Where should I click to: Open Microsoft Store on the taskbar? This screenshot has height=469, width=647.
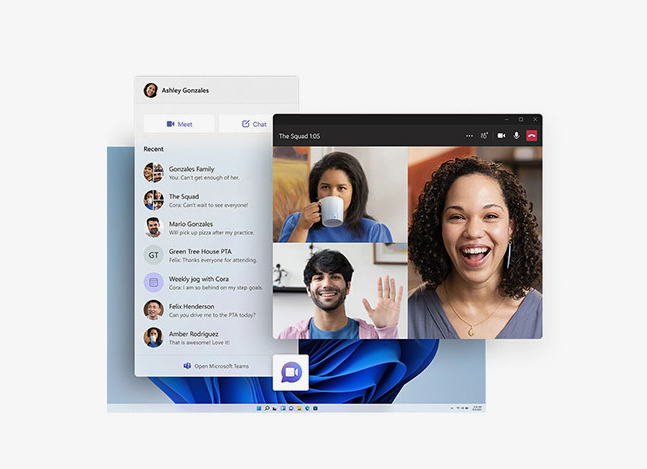[315, 408]
